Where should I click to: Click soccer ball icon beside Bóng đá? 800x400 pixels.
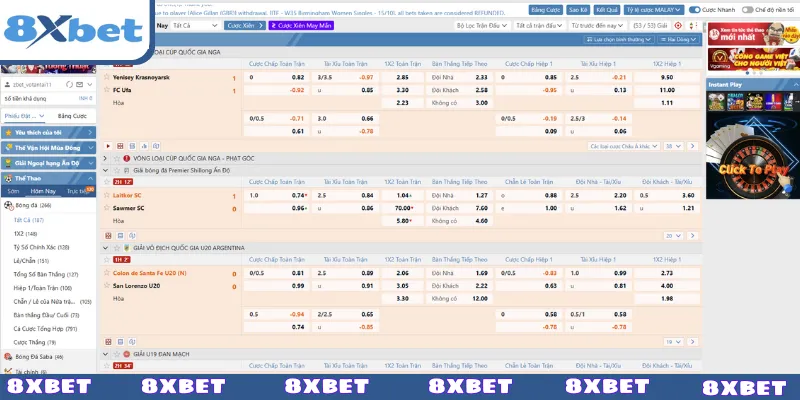(x=9, y=204)
